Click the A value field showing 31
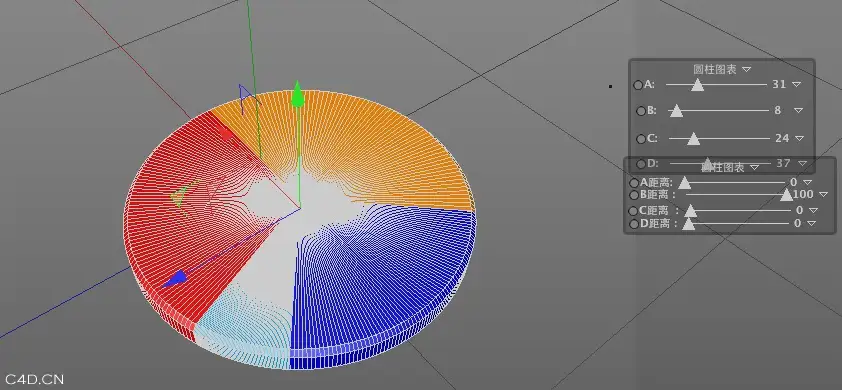 pos(779,84)
